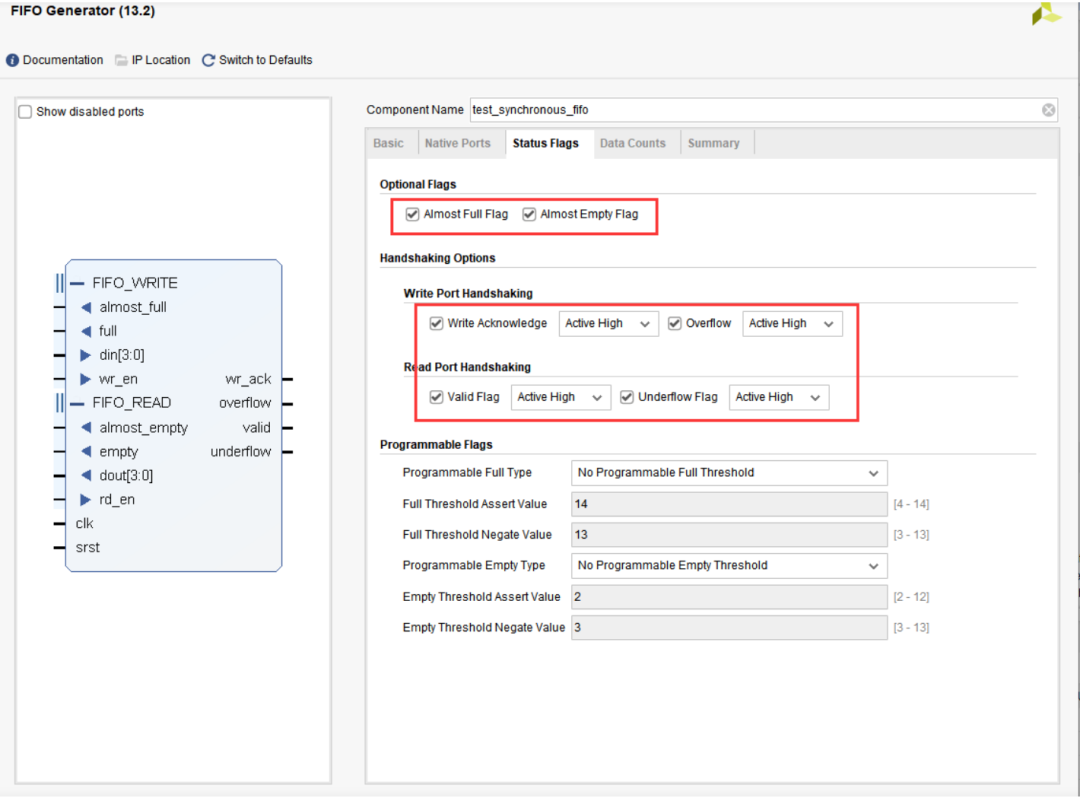Image resolution: width=1080 pixels, height=798 pixels.
Task: Click the Switch to Defaults refresh icon
Action: pyautogui.click(x=208, y=60)
